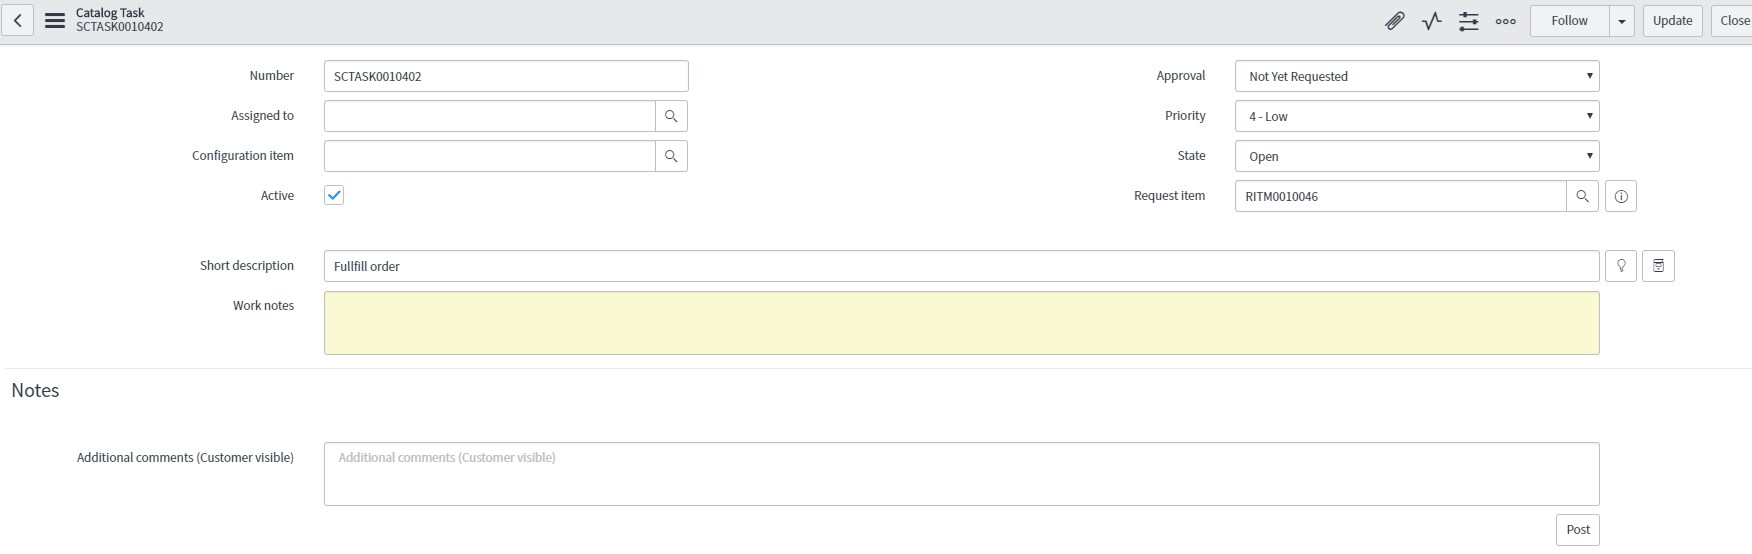Click the Configuration item label
The width and height of the screenshot is (1752, 554).
[243, 156]
